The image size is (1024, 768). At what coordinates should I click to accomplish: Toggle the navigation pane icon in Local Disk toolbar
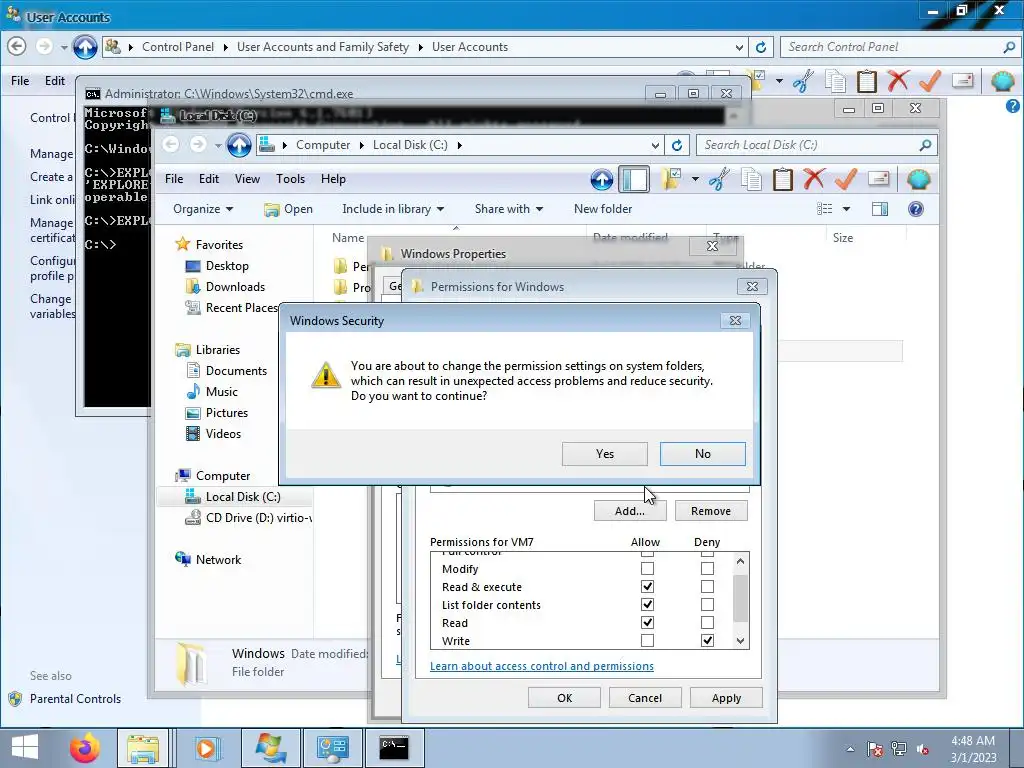point(634,179)
